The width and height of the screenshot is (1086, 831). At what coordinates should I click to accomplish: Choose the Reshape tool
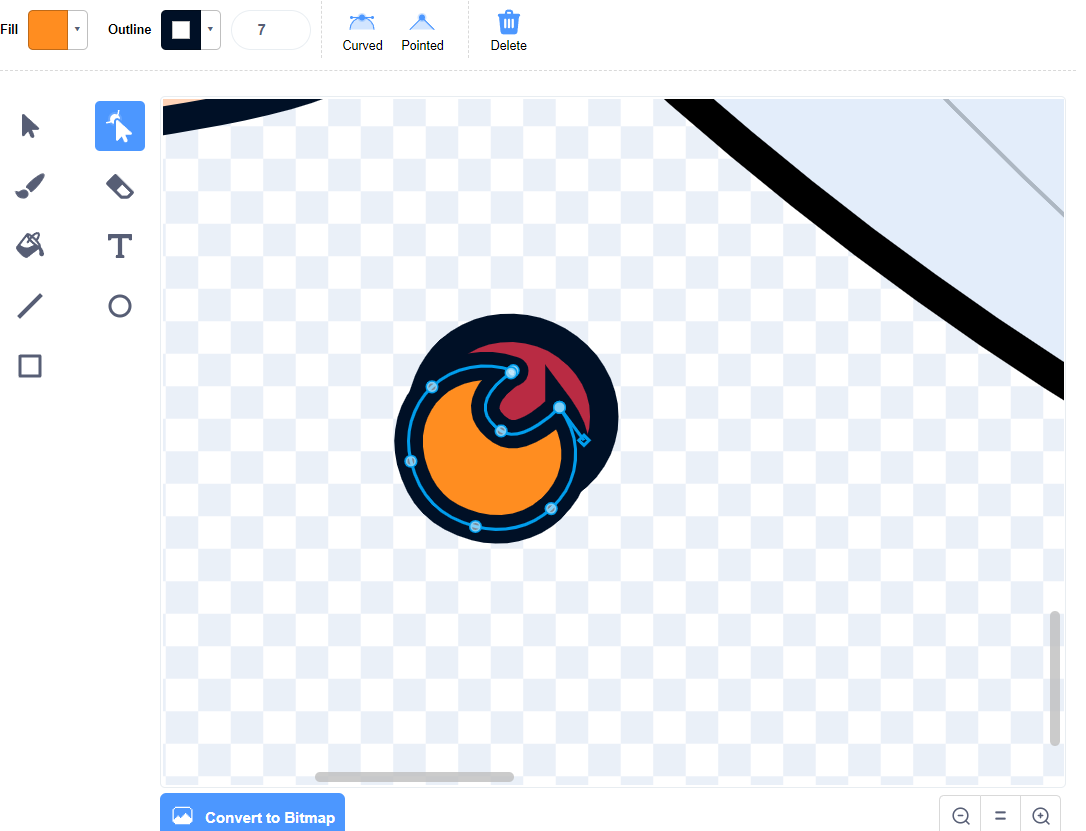[x=120, y=126]
